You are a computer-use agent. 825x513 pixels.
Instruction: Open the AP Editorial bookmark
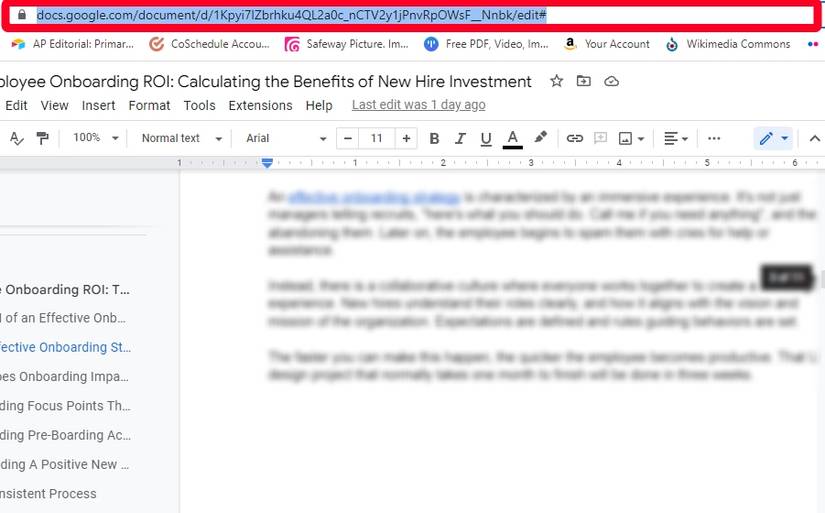pos(73,44)
